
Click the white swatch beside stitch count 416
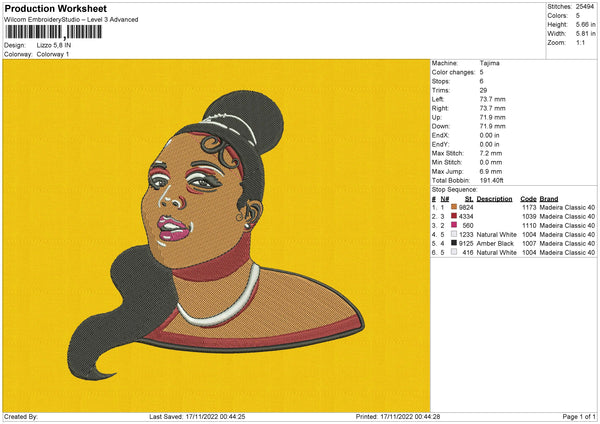[x=454, y=252]
